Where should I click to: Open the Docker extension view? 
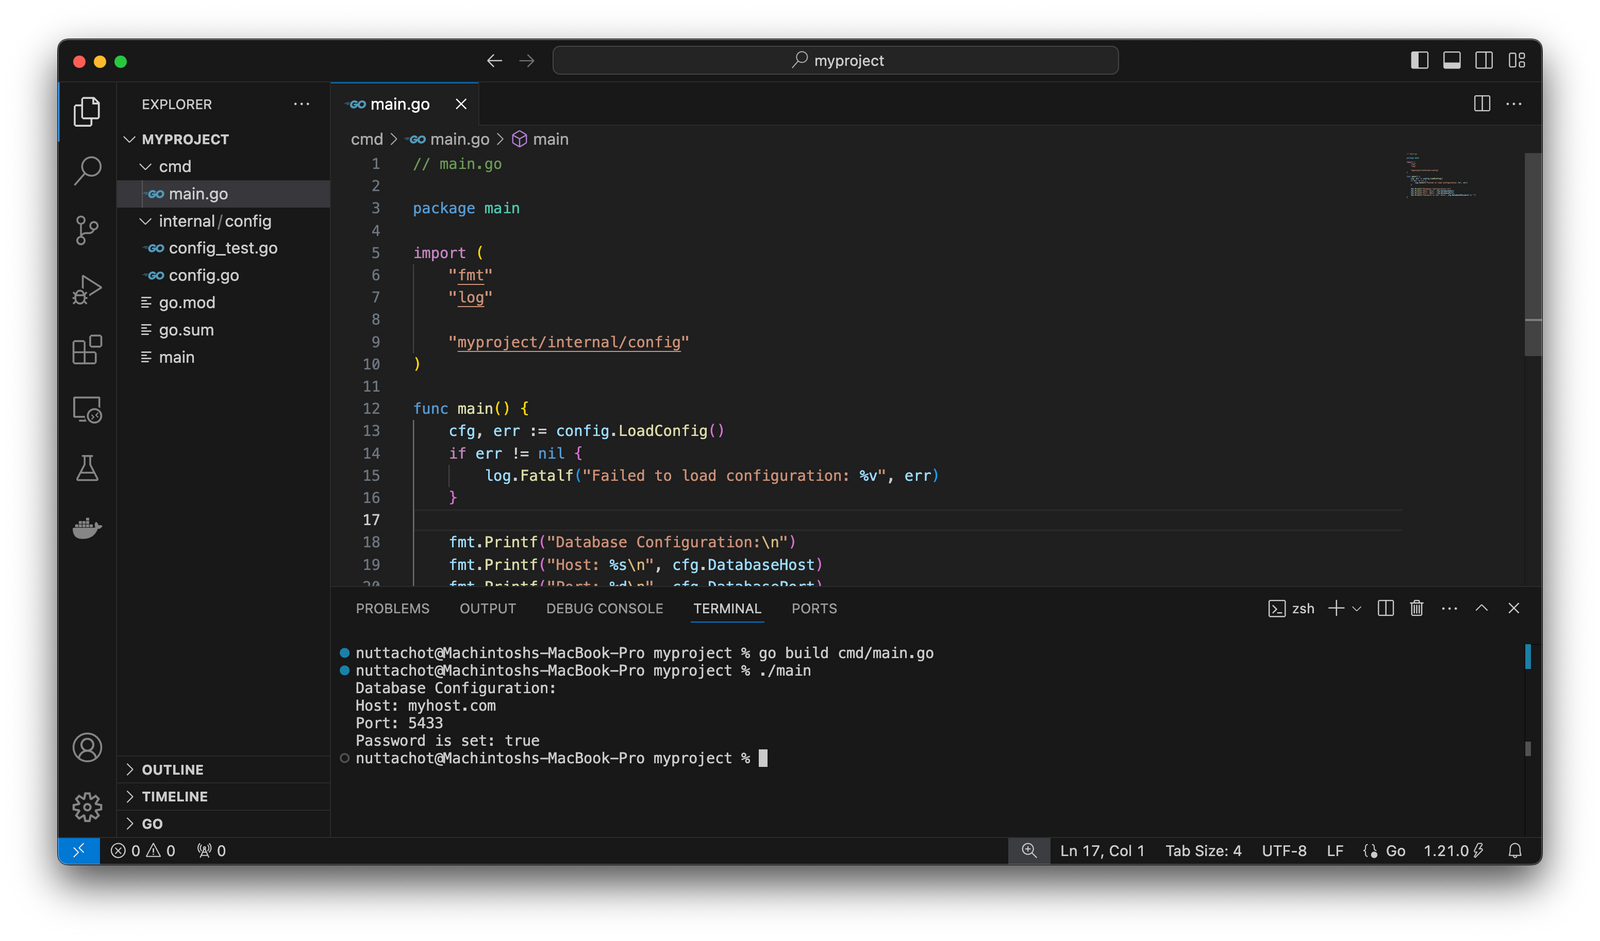tap(86, 528)
